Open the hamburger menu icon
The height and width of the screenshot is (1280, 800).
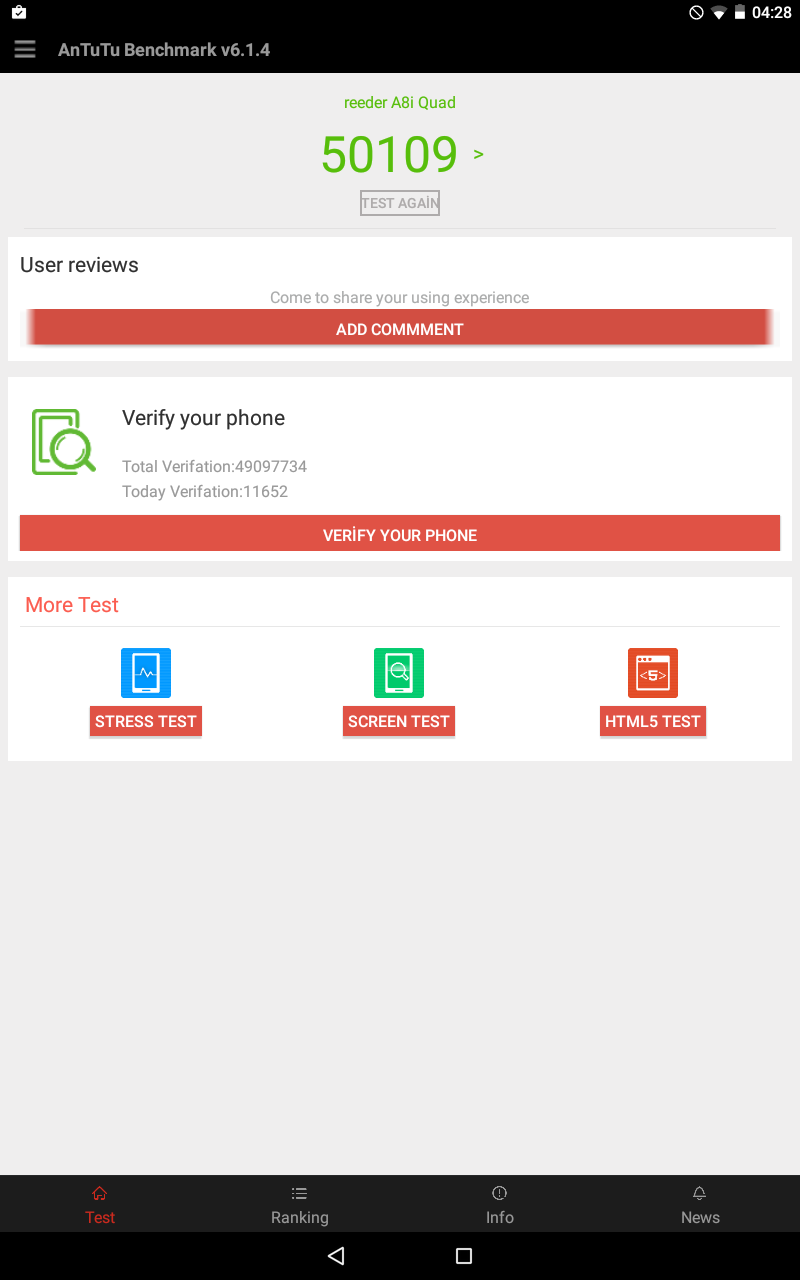coord(25,49)
